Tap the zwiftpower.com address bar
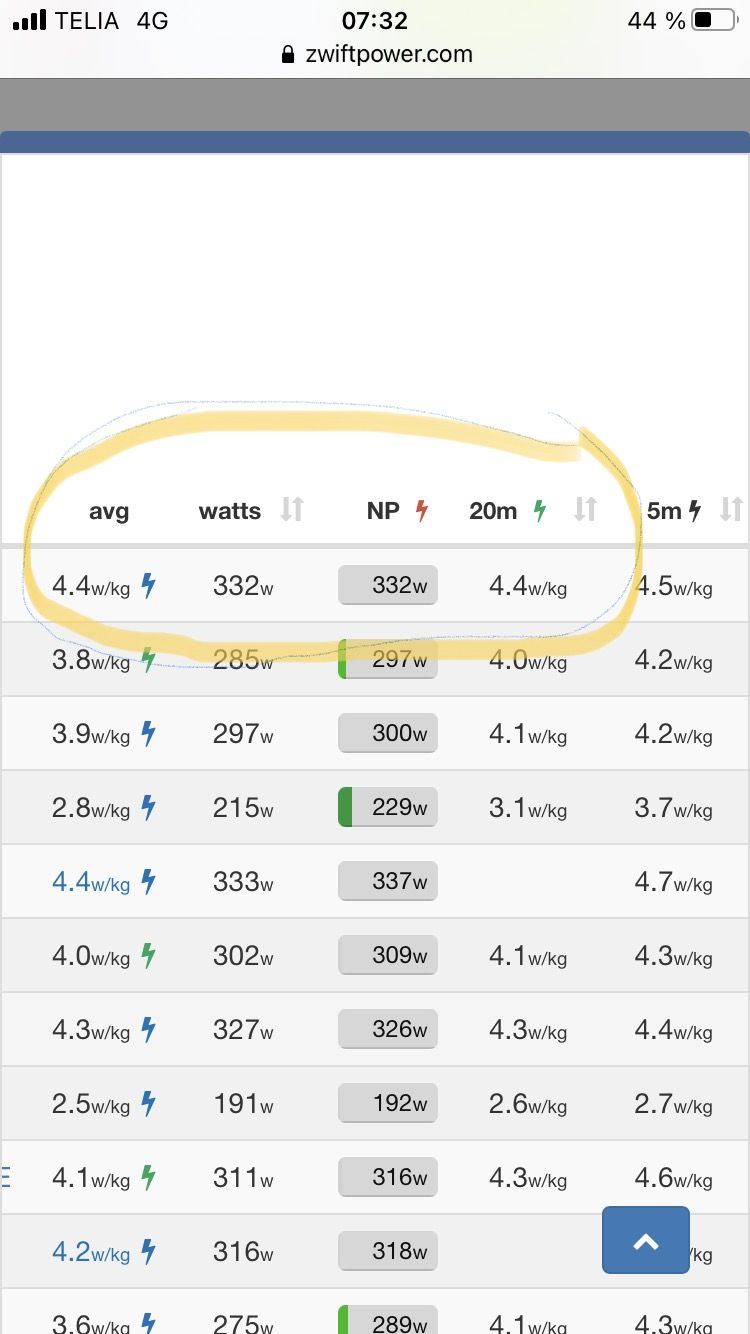The width and height of the screenshot is (750, 1334). [377, 54]
